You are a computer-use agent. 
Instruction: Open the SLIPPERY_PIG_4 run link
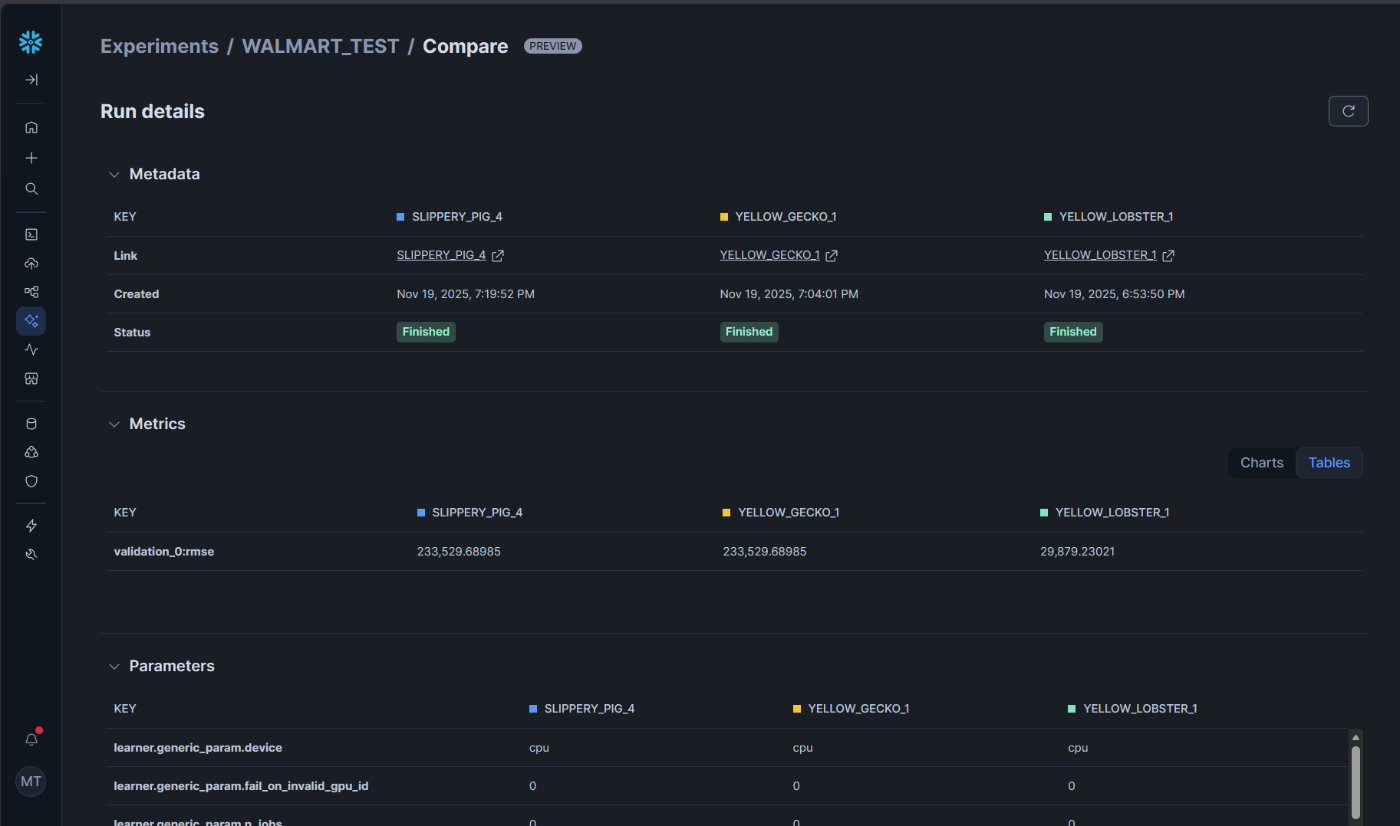click(x=441, y=255)
